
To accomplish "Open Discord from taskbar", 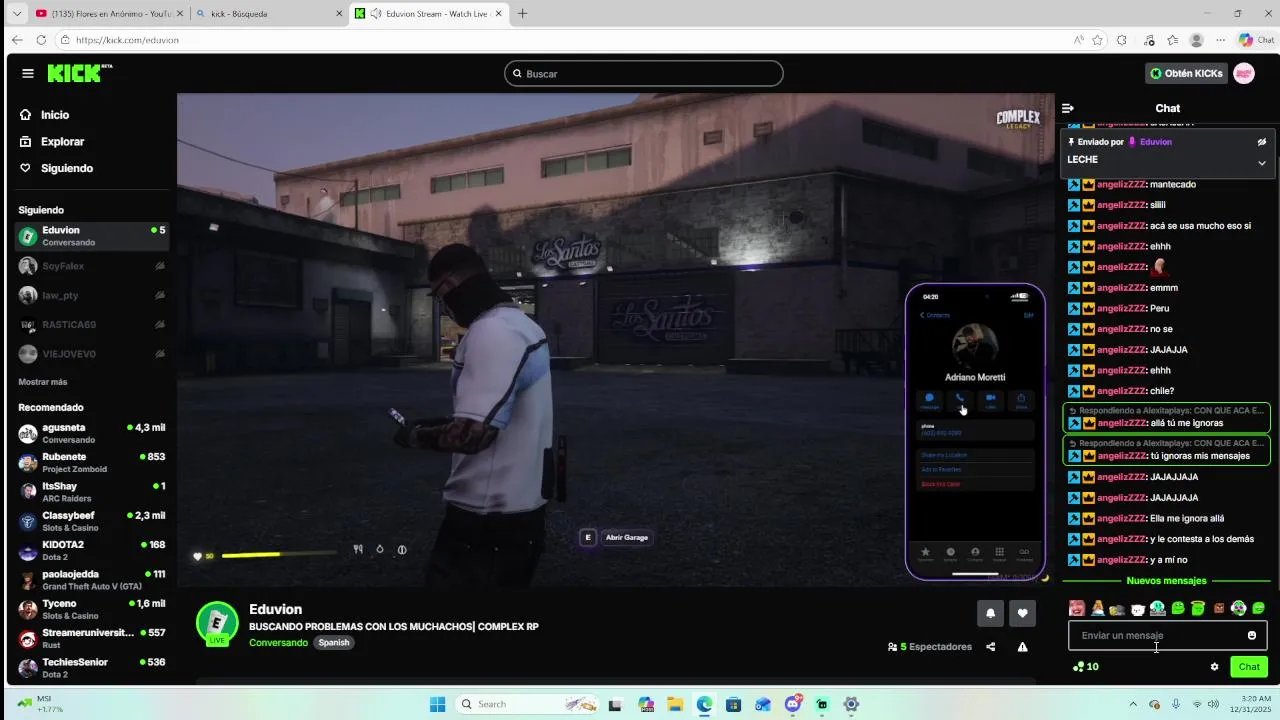I will (794, 704).
